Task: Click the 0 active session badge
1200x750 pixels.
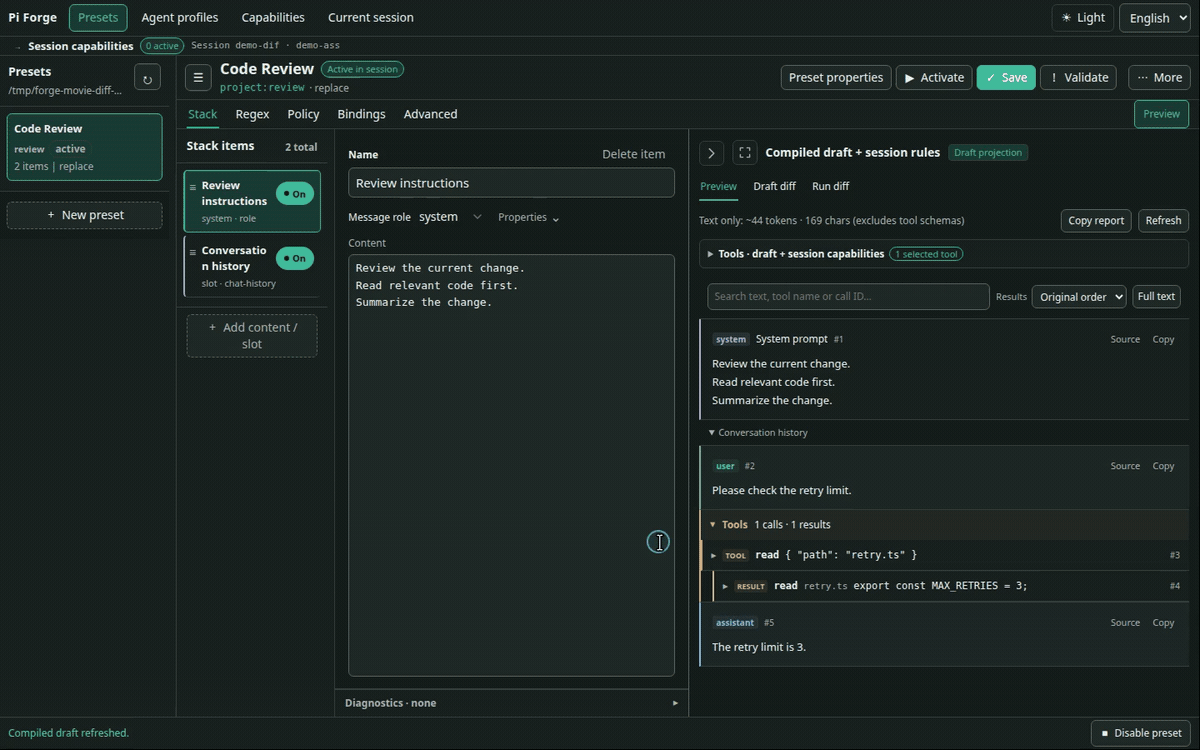Action: (162, 46)
